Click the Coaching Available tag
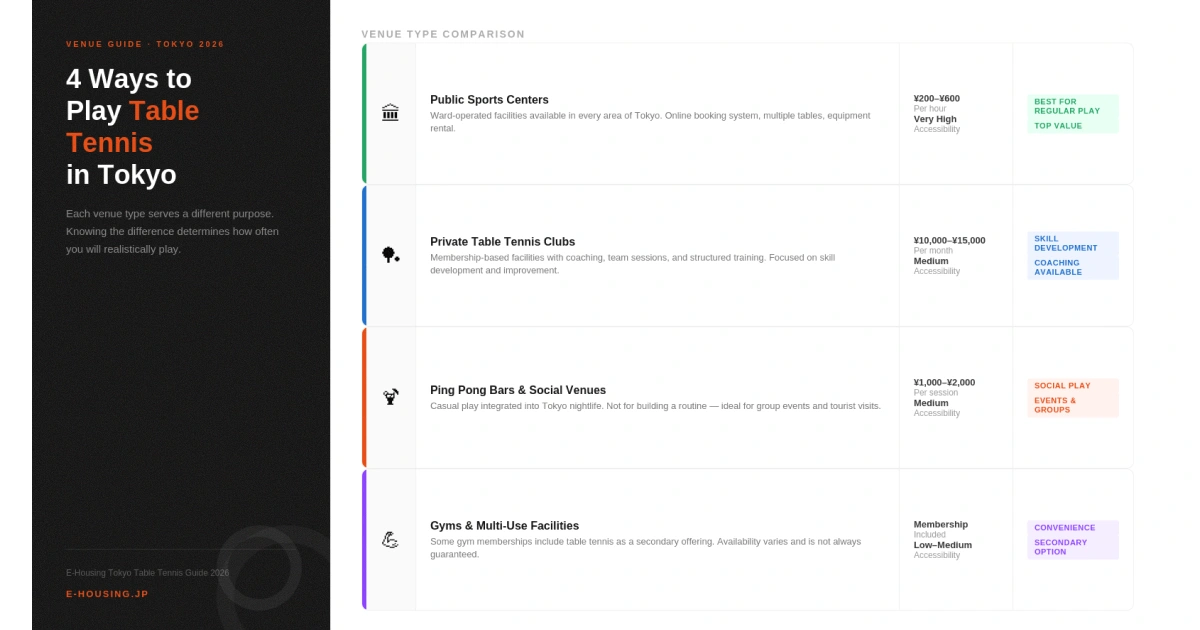 pos(1057,268)
